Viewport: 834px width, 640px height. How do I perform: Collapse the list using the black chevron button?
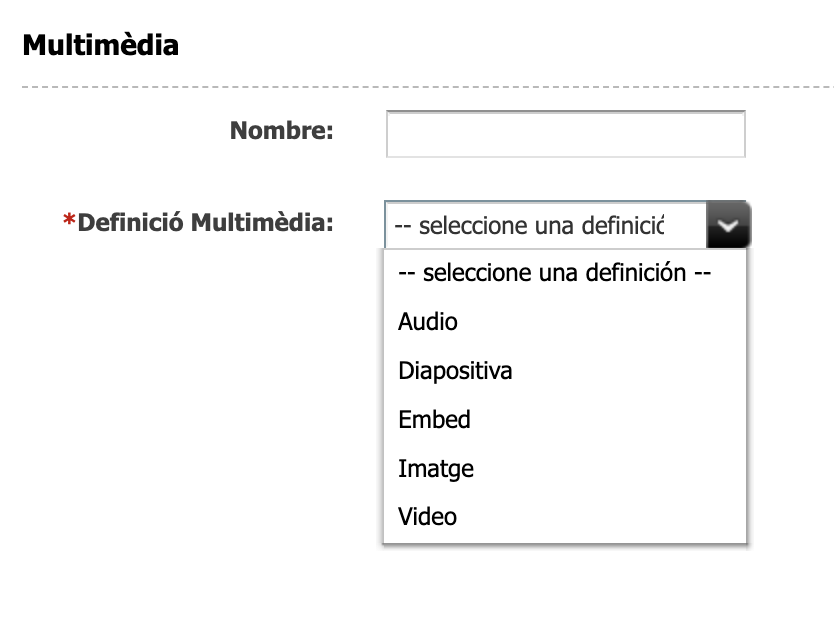(x=729, y=225)
